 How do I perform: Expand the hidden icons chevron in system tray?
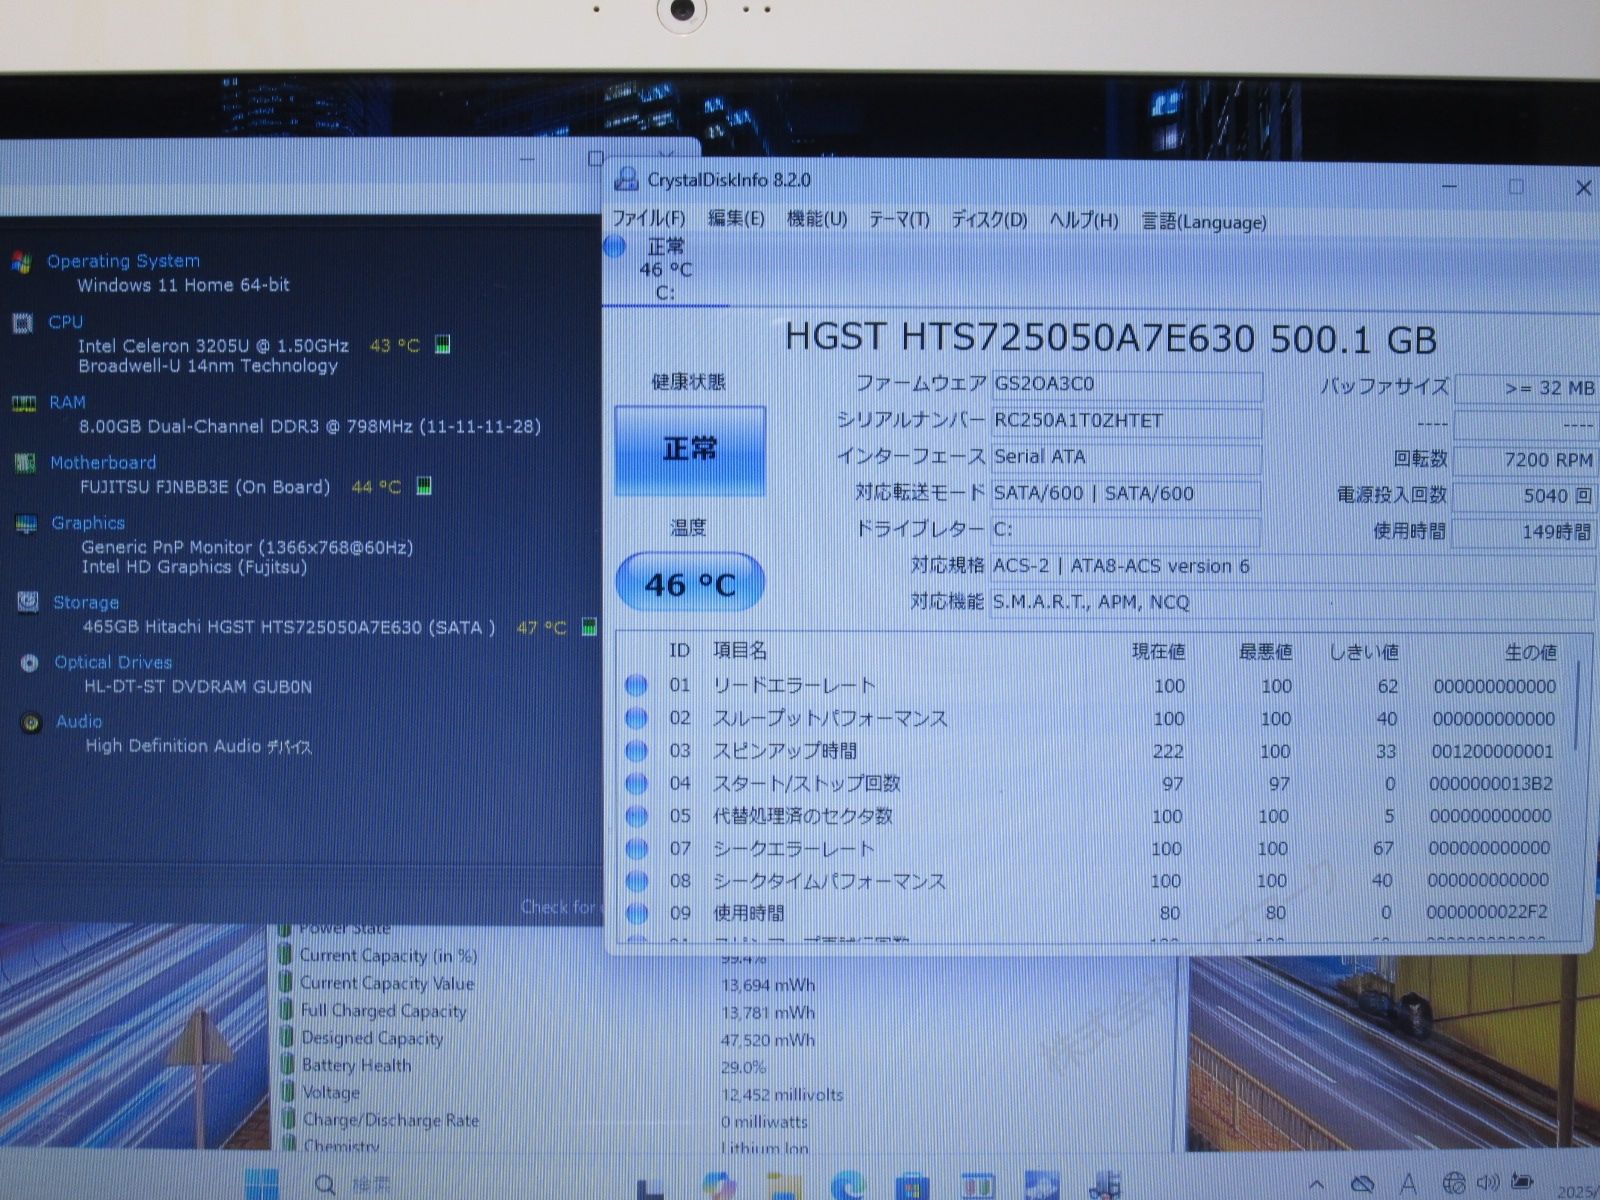tap(1315, 1182)
